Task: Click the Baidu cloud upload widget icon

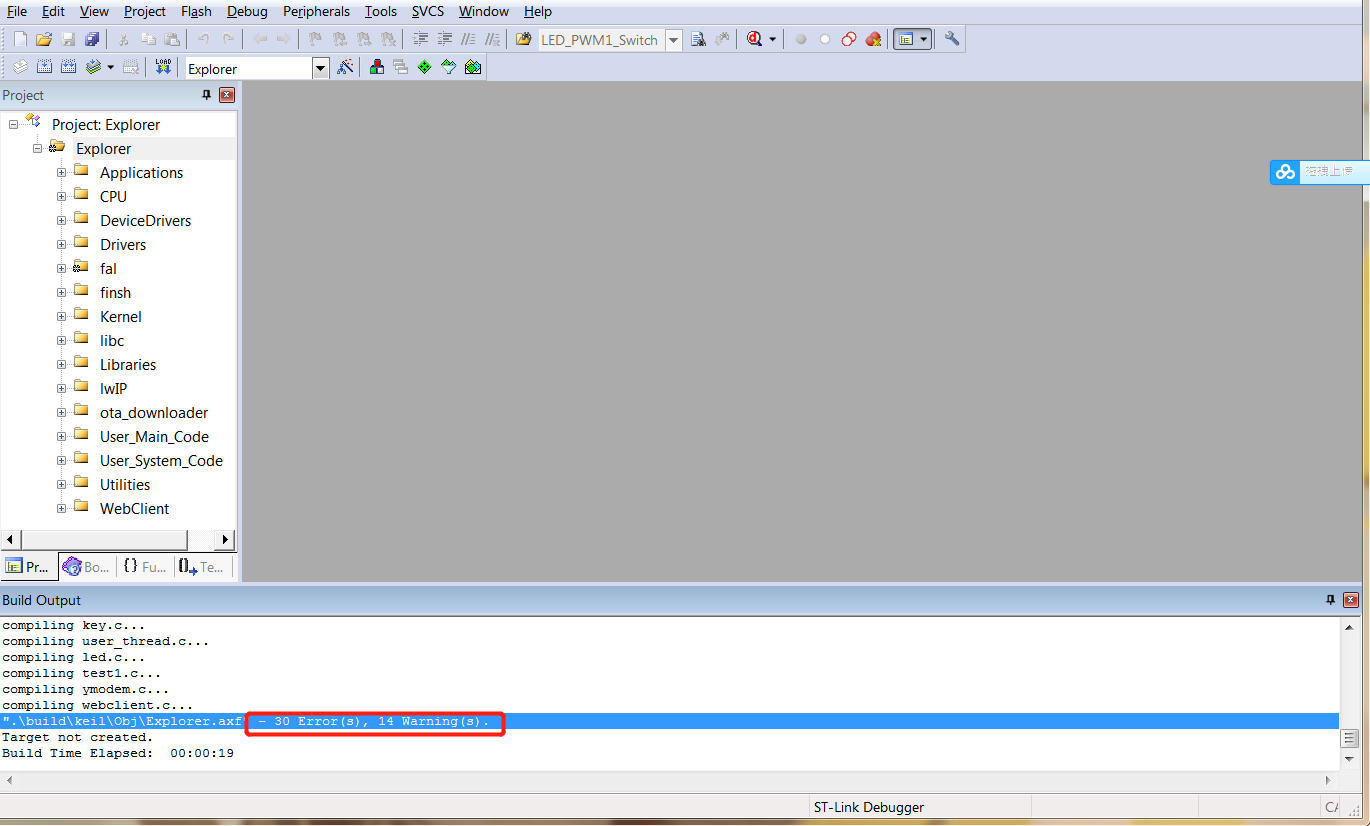Action: [x=1285, y=172]
